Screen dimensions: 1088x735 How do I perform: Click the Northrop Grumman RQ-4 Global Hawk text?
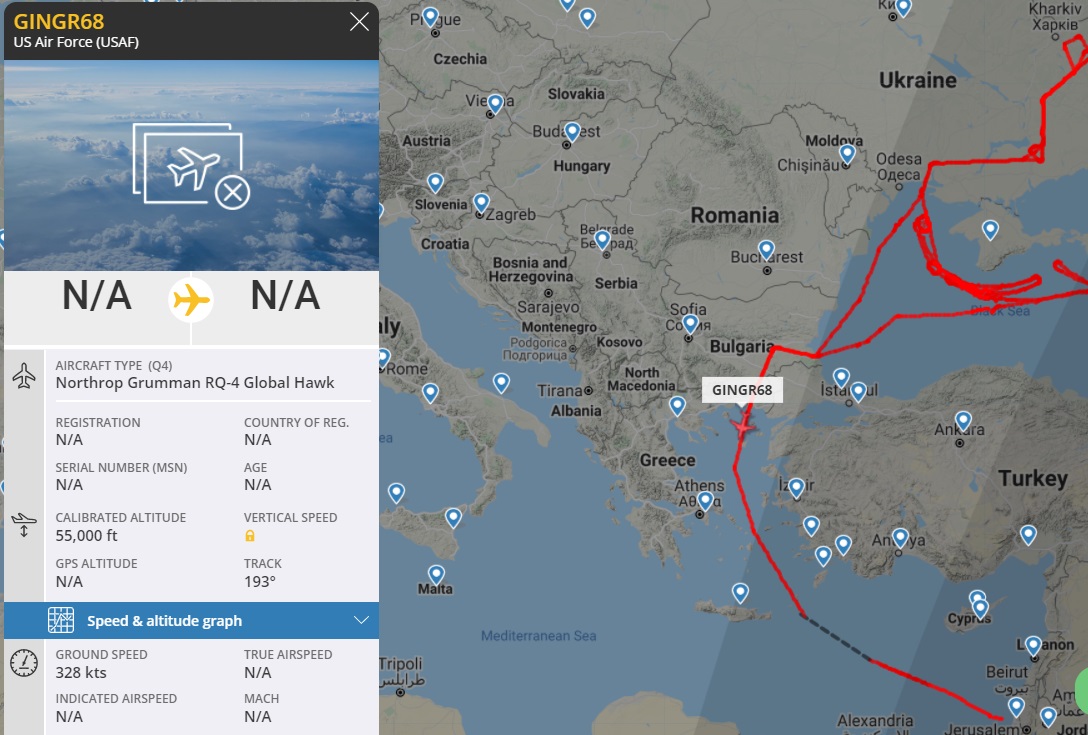195,383
